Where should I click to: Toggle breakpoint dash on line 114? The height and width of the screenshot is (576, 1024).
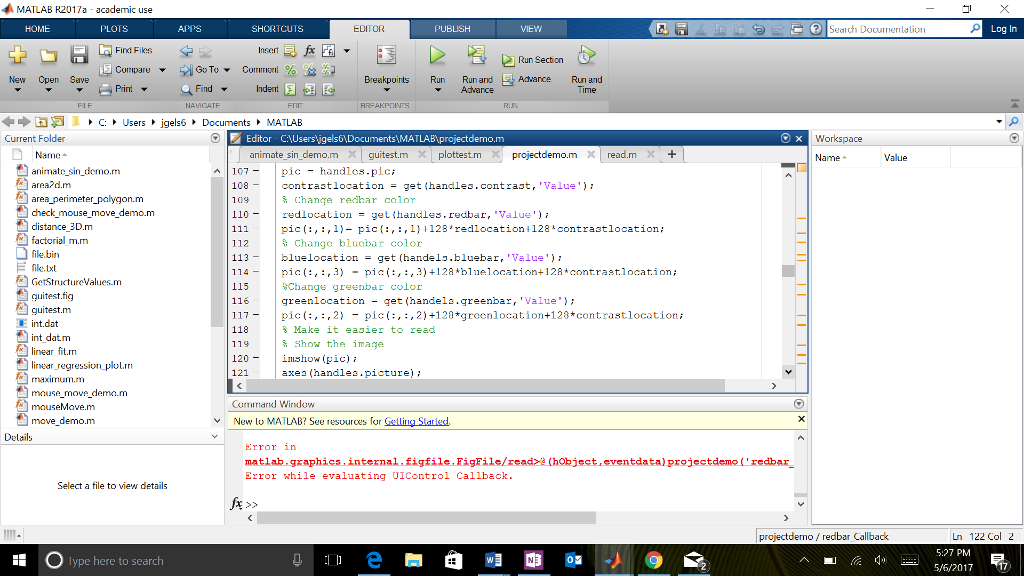click(257, 272)
